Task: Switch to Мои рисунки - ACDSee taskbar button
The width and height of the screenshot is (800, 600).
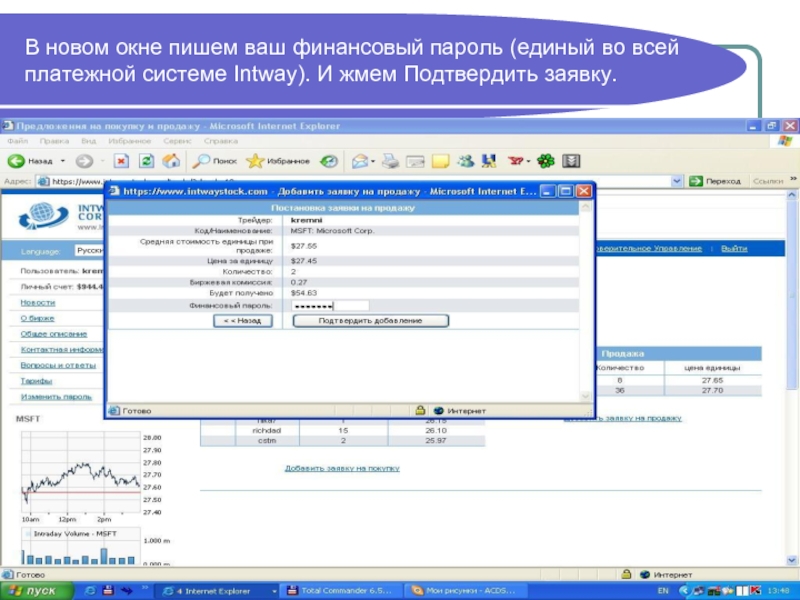Action: [465, 591]
